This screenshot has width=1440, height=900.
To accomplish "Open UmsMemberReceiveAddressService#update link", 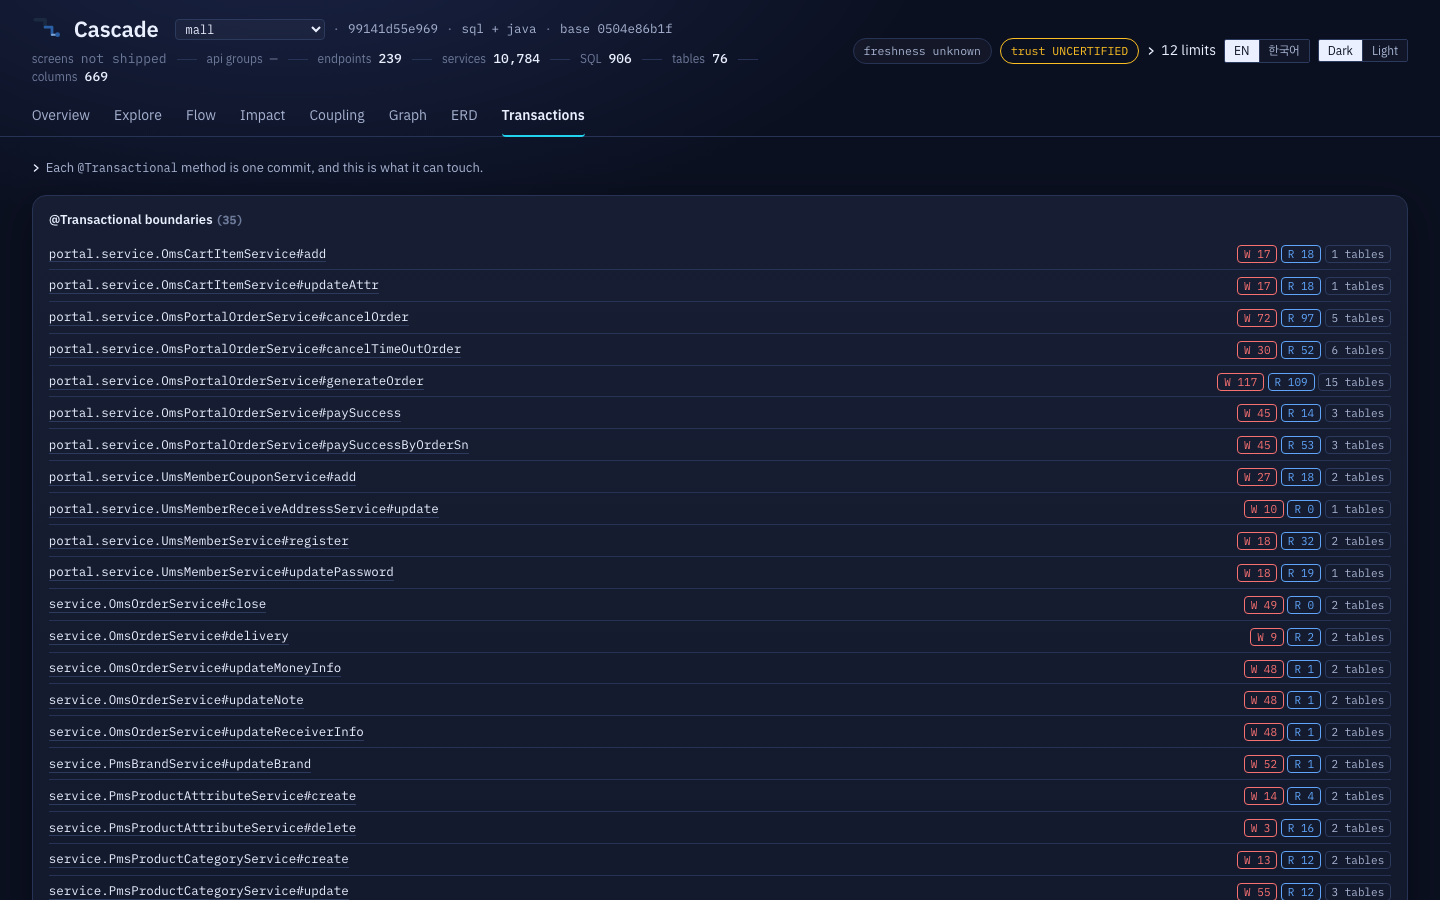I will click(244, 509).
